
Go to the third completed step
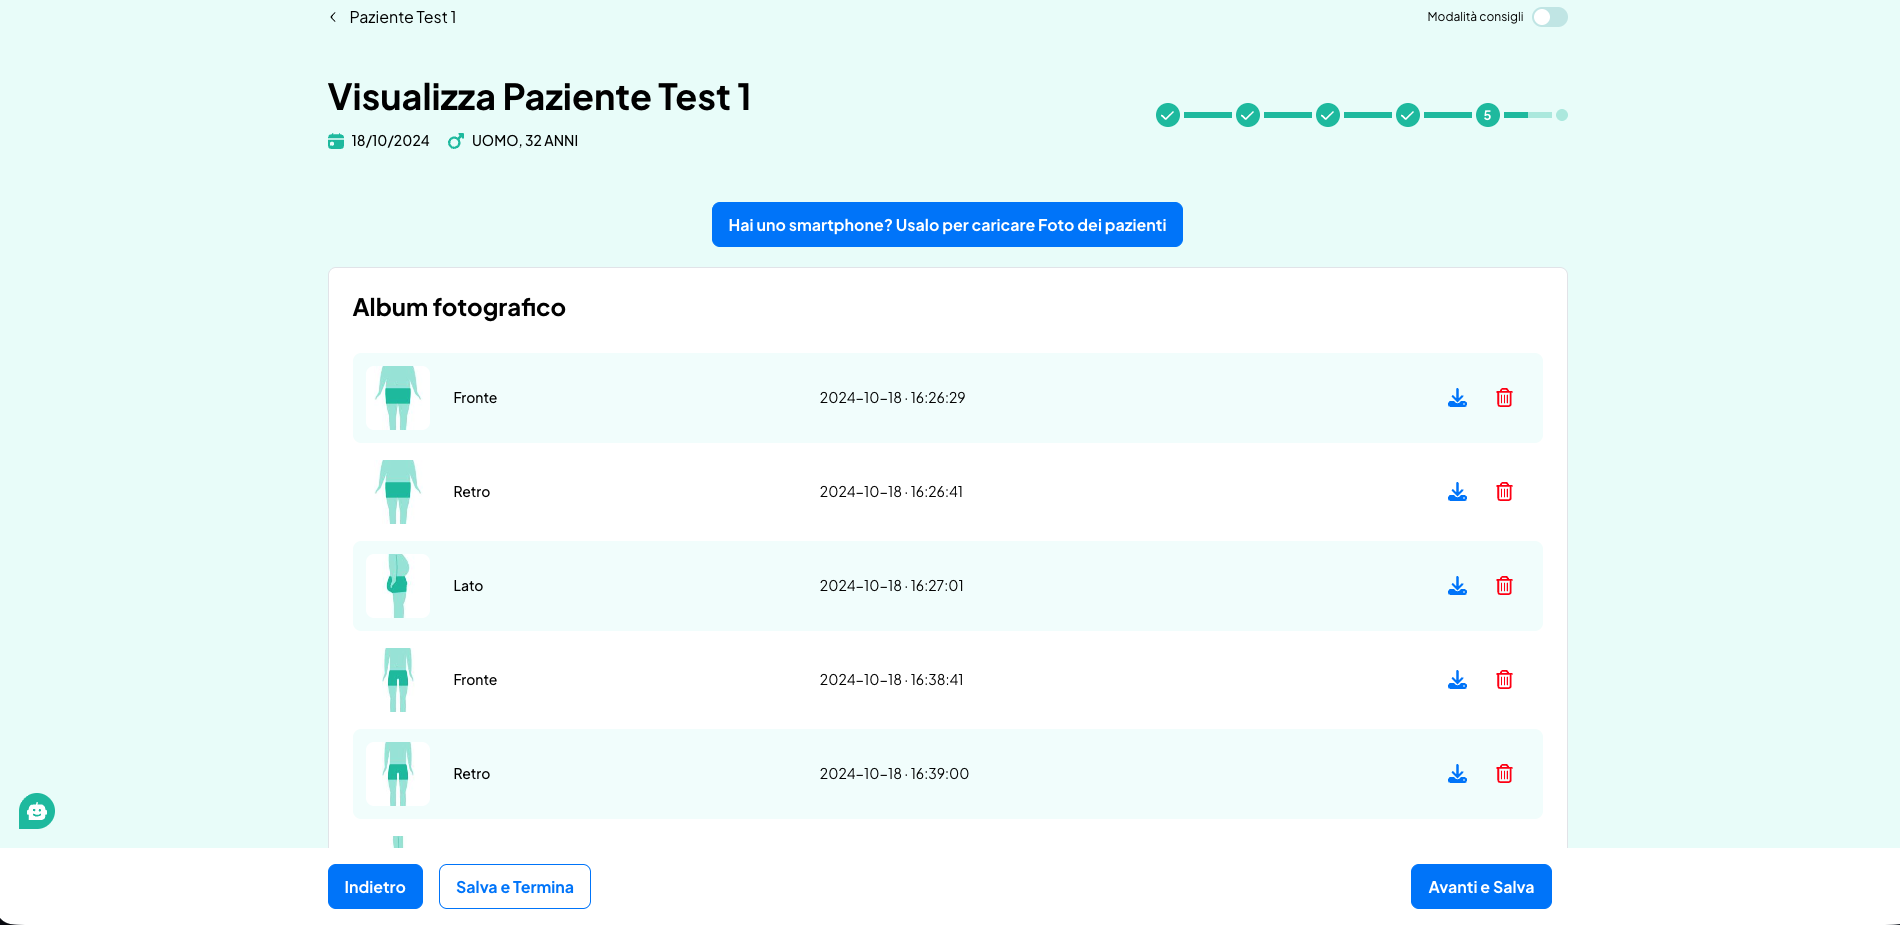pyautogui.click(x=1327, y=115)
